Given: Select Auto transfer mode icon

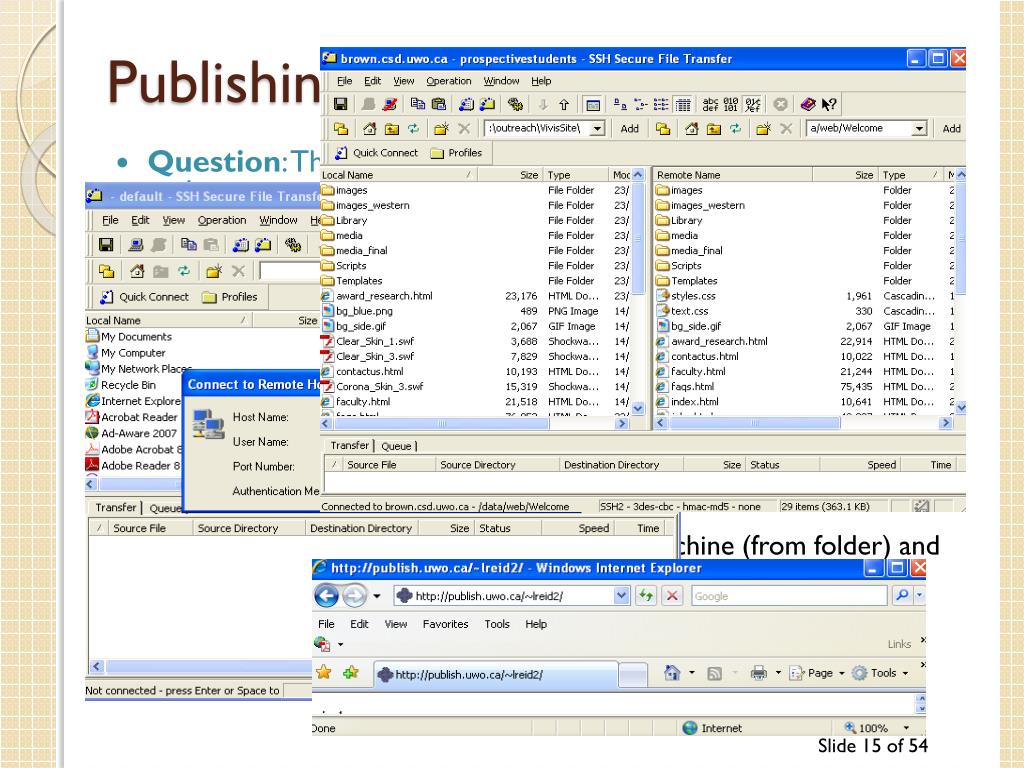Looking at the screenshot, I should pos(752,104).
